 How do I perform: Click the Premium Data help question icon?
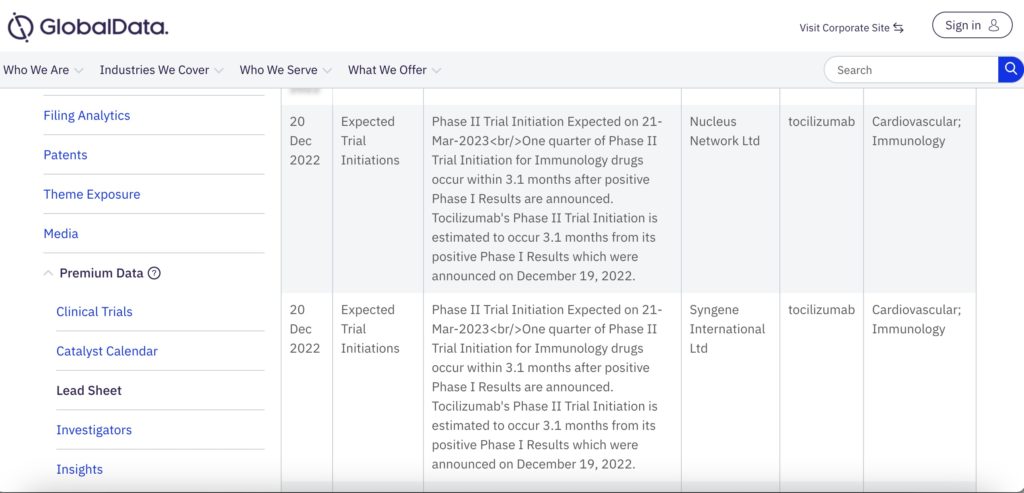pyautogui.click(x=154, y=273)
